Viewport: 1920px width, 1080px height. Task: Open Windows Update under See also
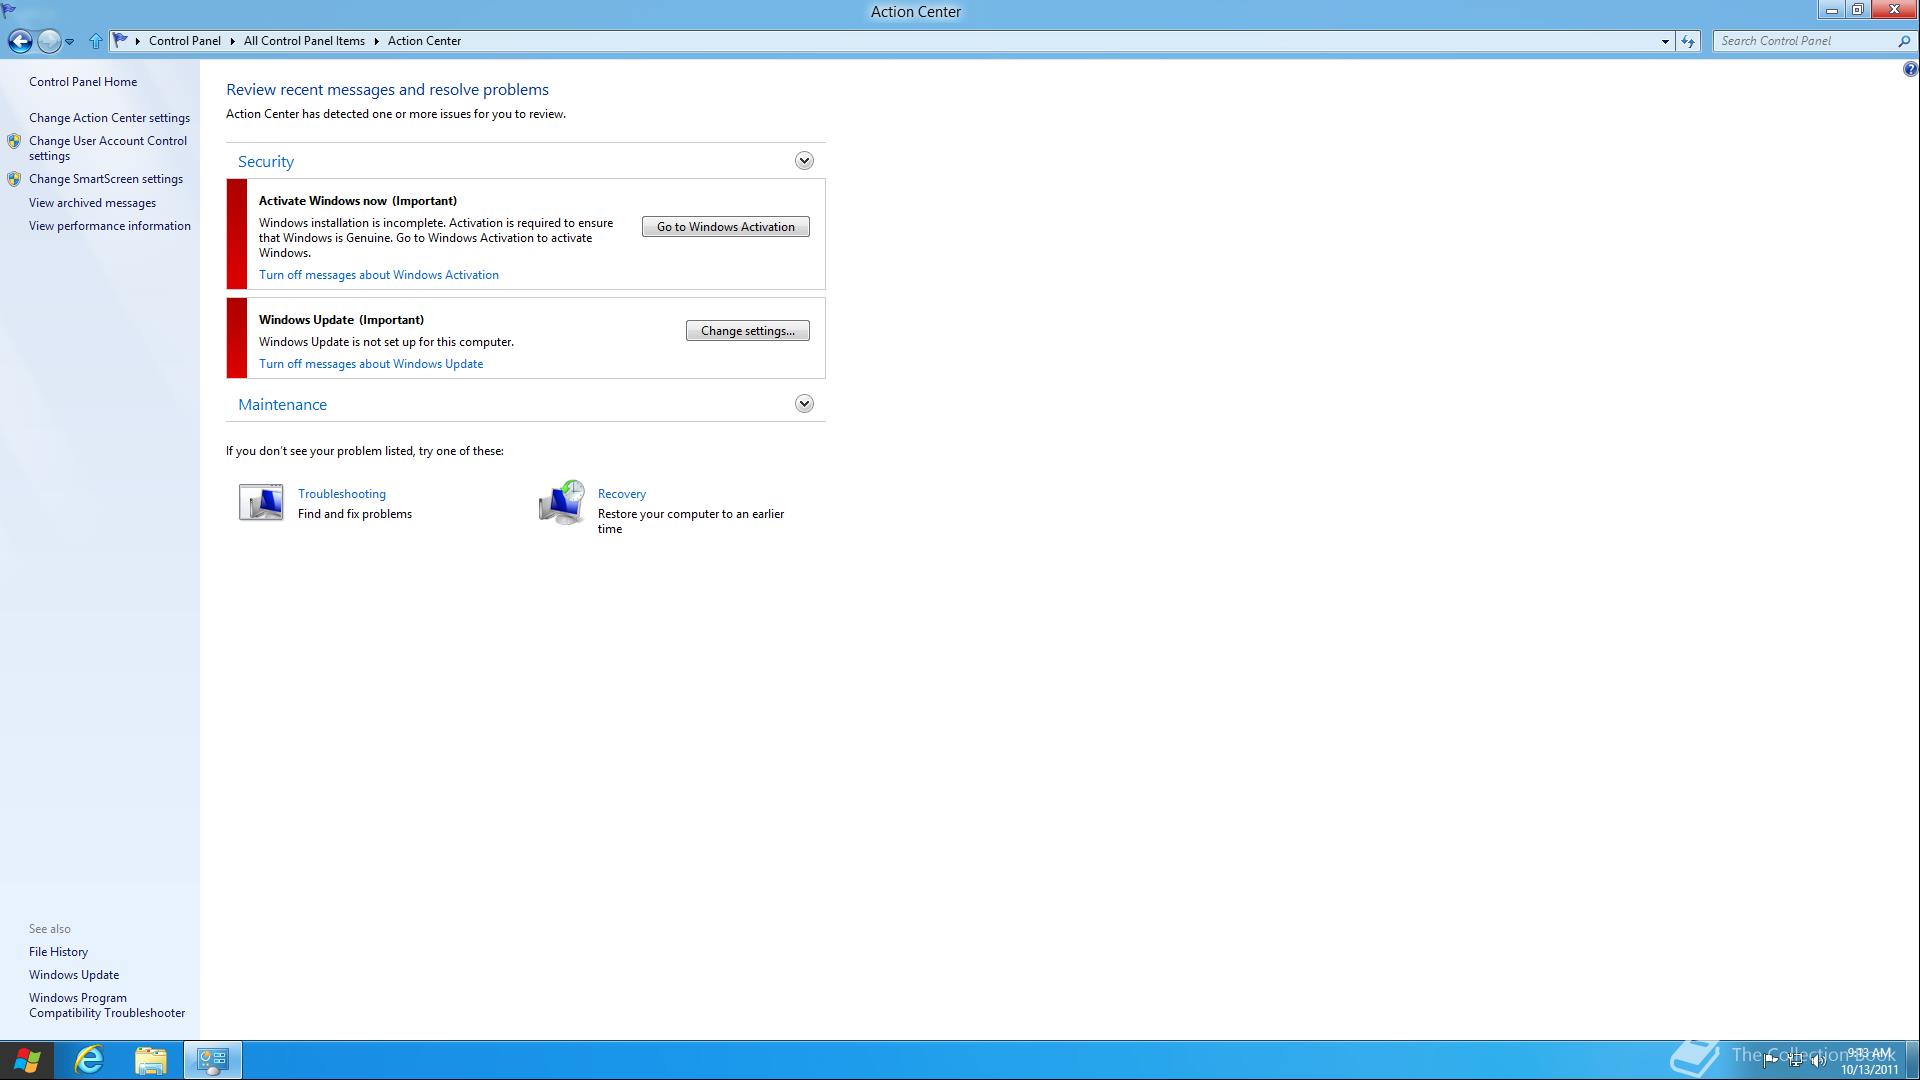click(x=74, y=975)
